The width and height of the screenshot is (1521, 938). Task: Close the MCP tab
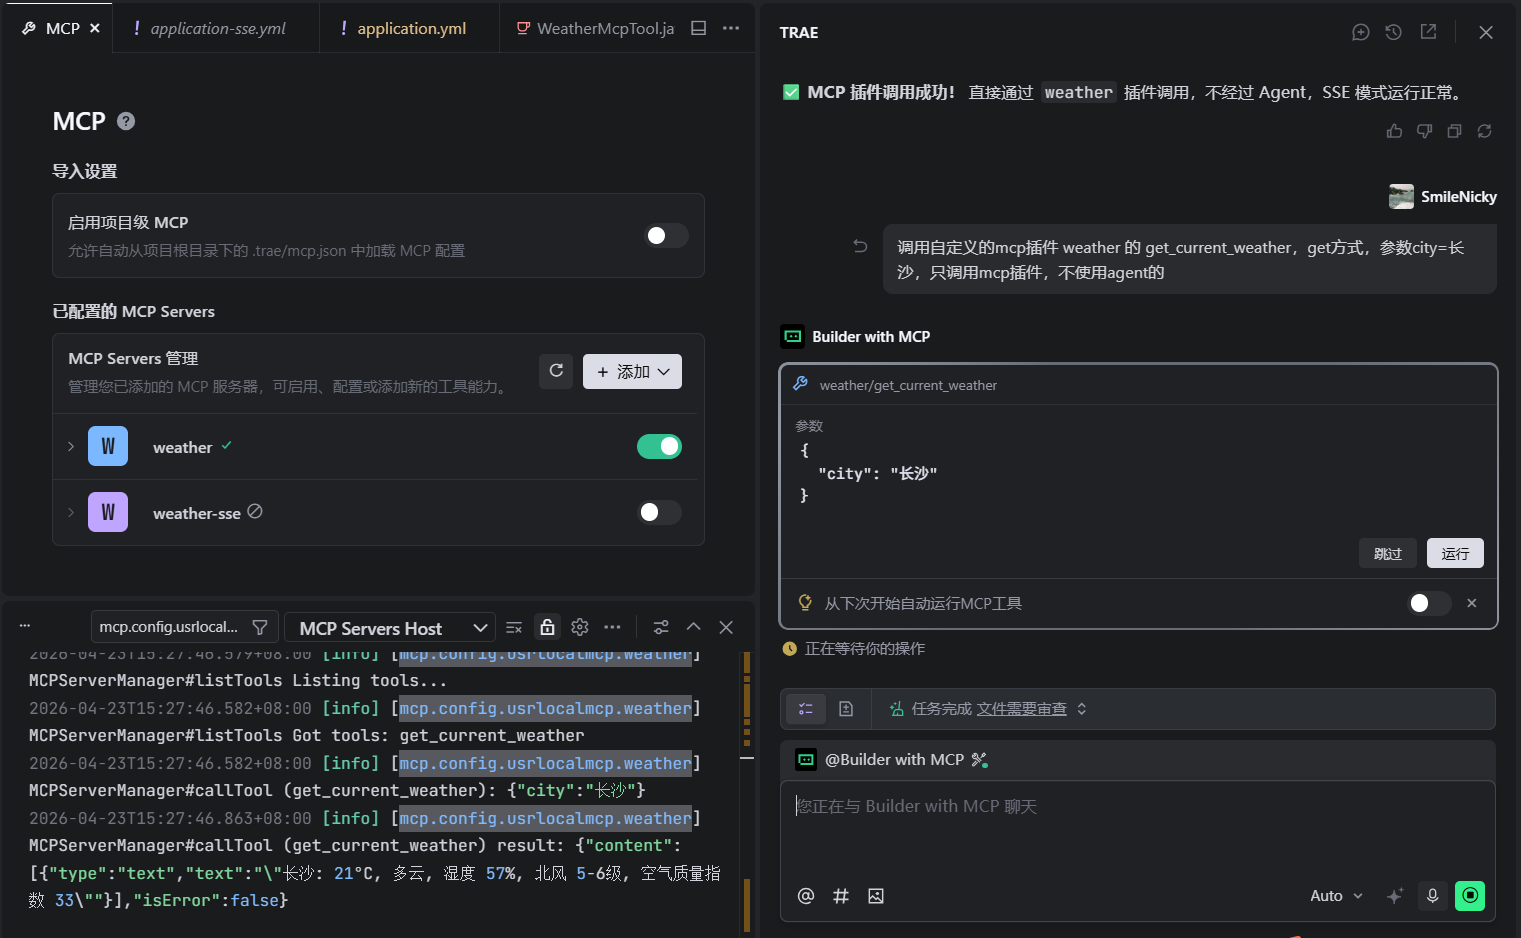pyautogui.click(x=95, y=28)
